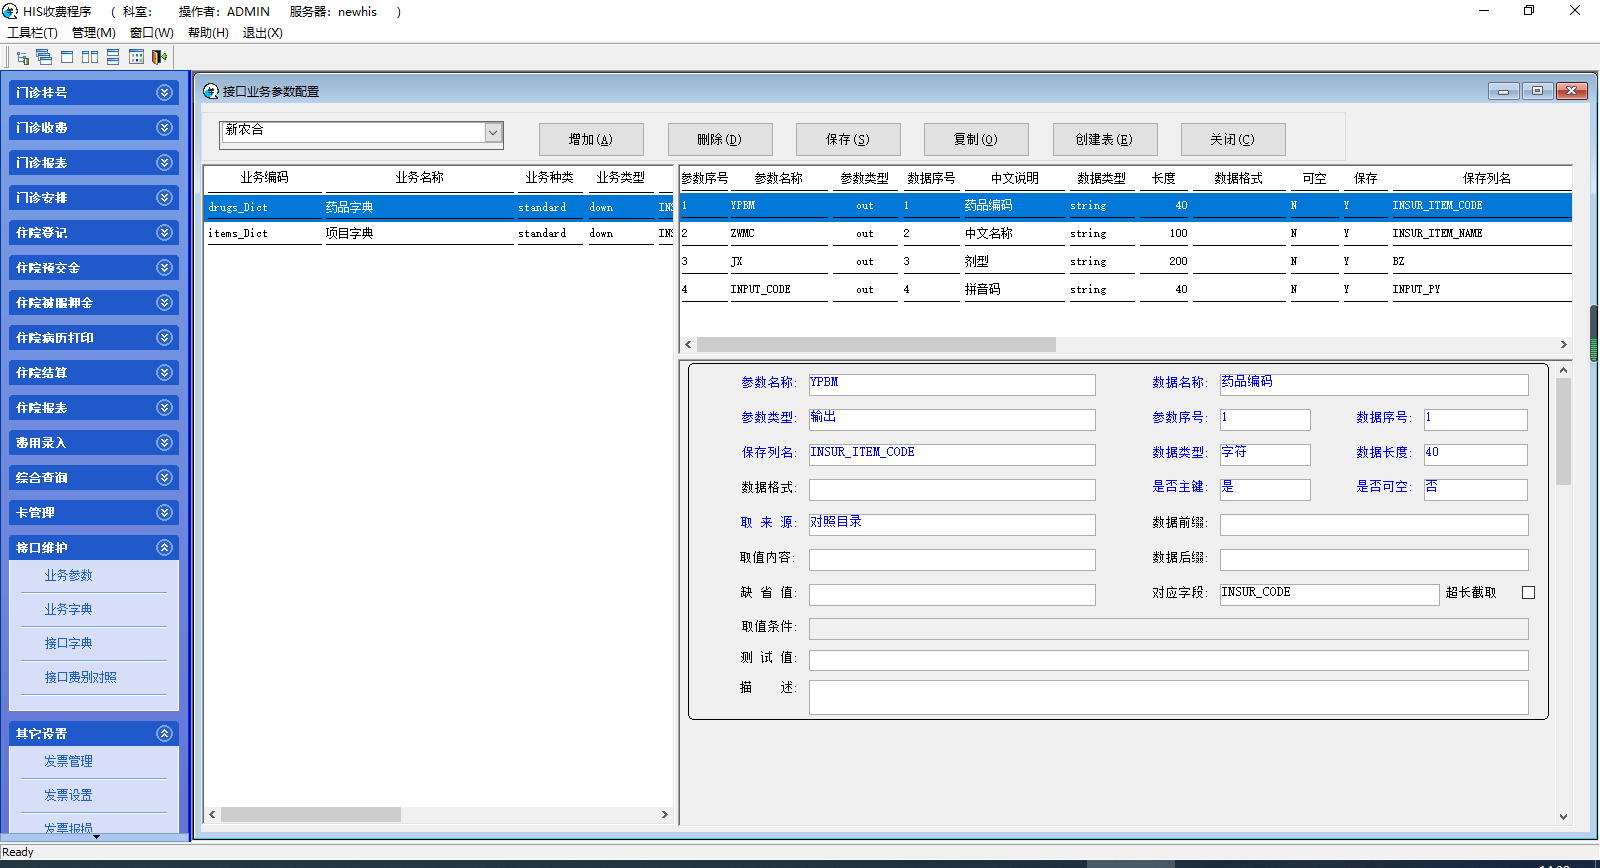Expand the 门诊安排 sidebar section
Viewport: 1600px width, 868px height.
point(165,197)
